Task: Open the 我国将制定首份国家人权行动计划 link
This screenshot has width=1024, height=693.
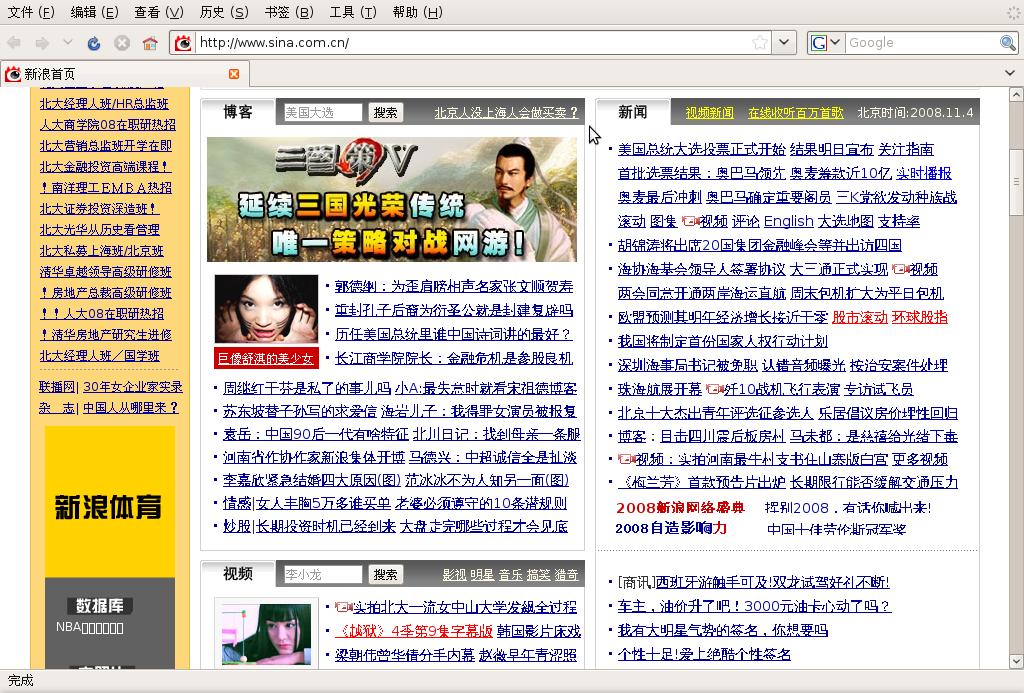Action: point(722,341)
